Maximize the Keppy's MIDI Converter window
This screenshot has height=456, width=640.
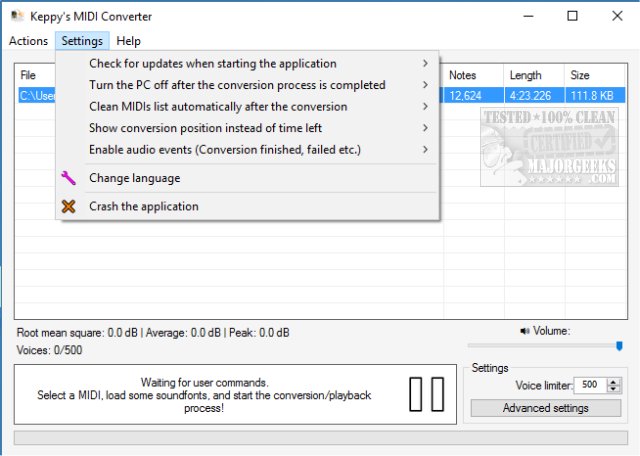572,16
